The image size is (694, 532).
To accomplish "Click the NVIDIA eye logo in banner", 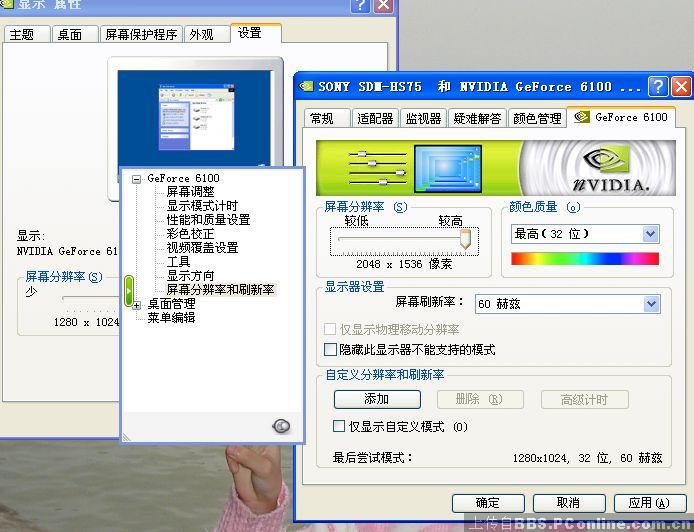I will pyautogui.click(x=607, y=158).
